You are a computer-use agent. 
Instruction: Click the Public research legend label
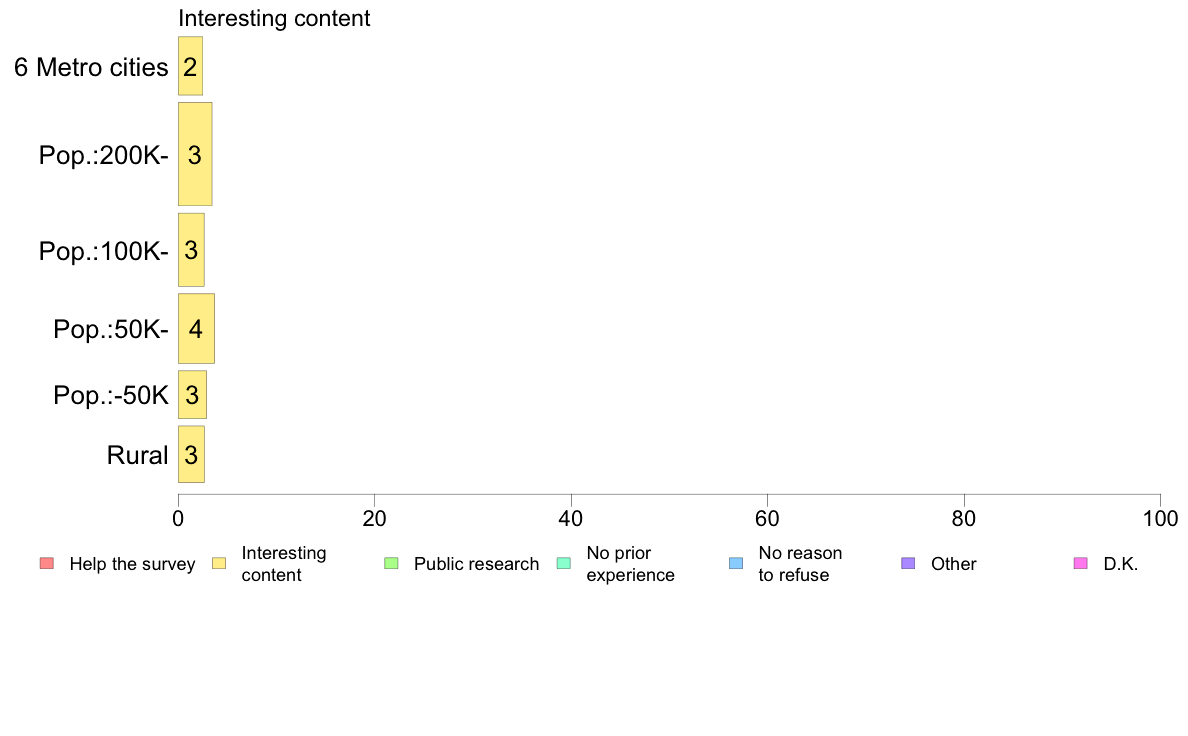(x=477, y=564)
